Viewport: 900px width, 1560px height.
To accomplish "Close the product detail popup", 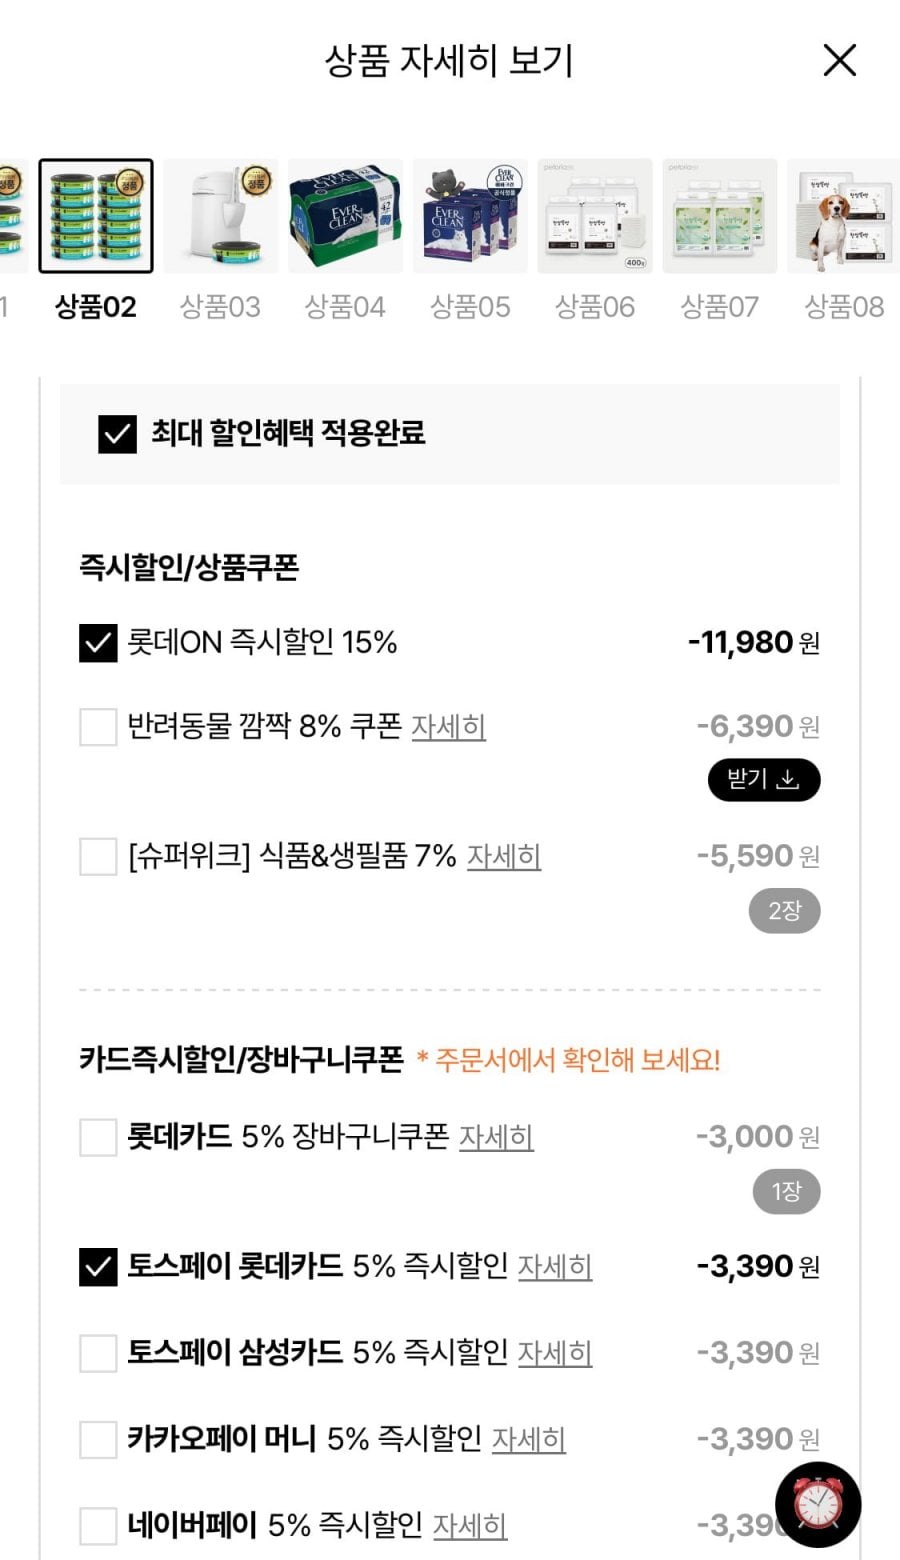I will point(839,60).
